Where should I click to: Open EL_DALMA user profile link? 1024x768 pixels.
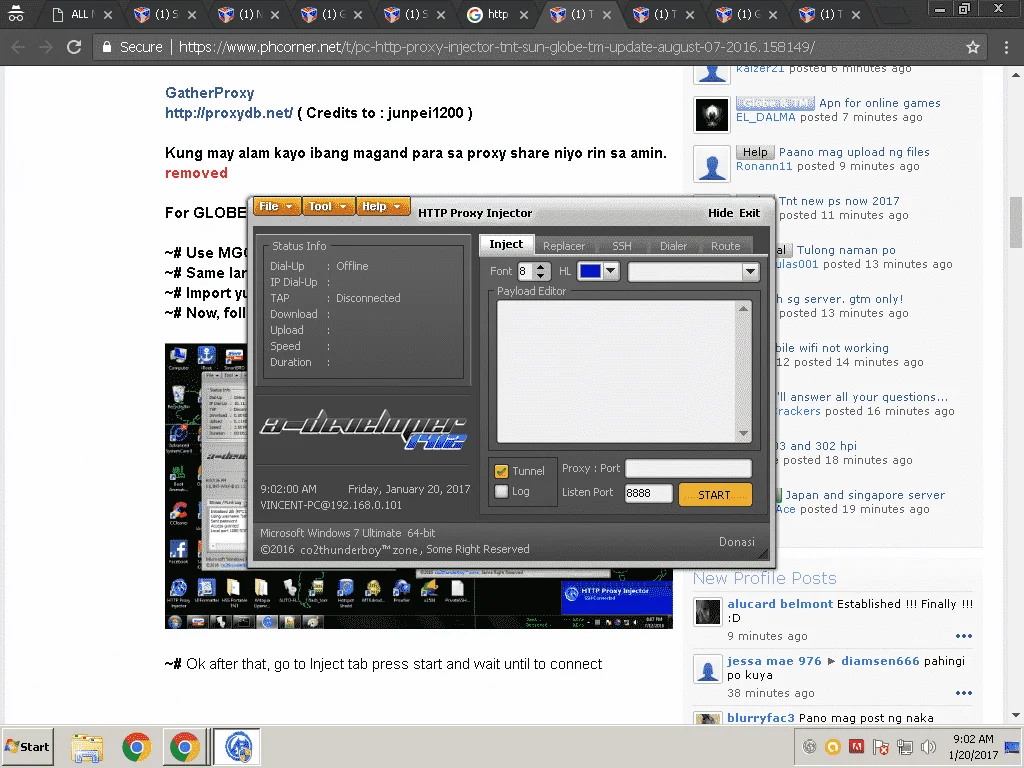click(x=765, y=118)
